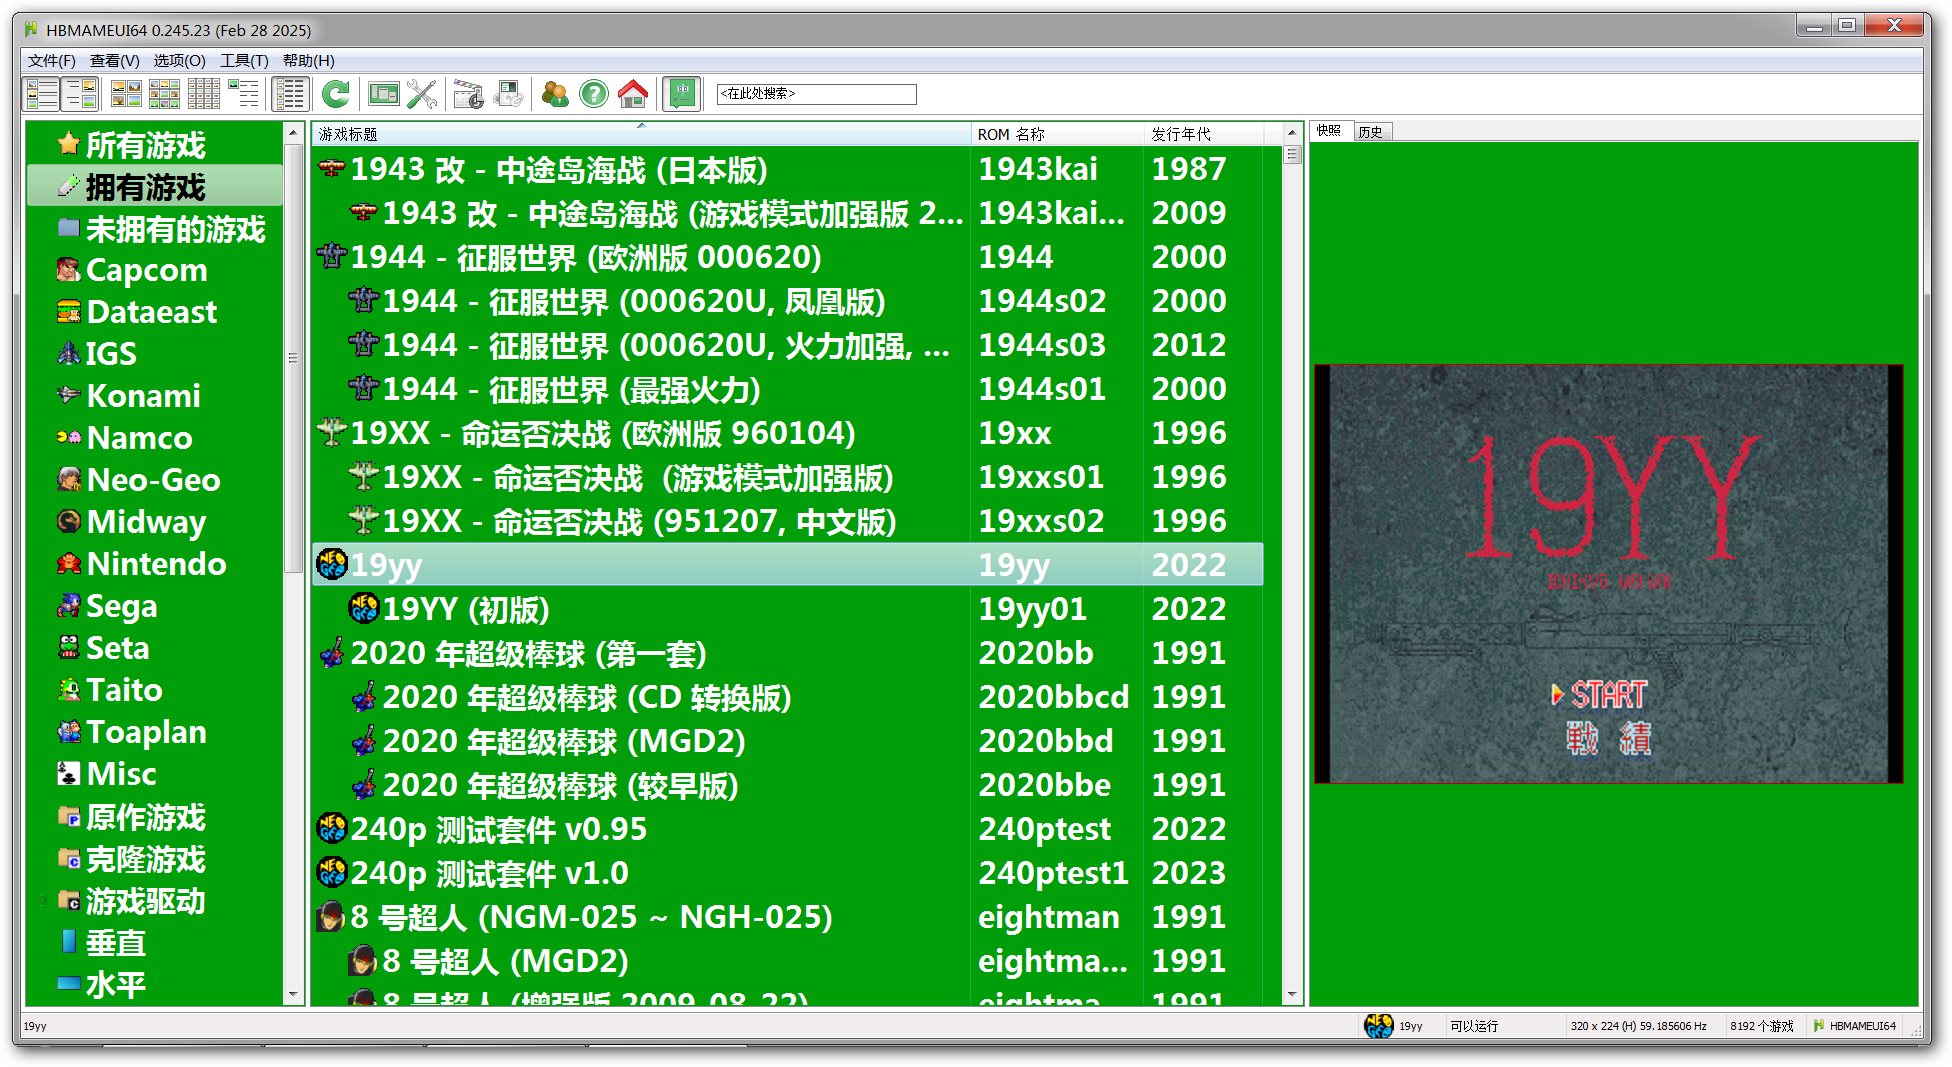Viewport: 1952px width, 1067px height.
Task: Select 19XX - 命运否决战 (欧洲版 960104) row
Action: coord(788,433)
